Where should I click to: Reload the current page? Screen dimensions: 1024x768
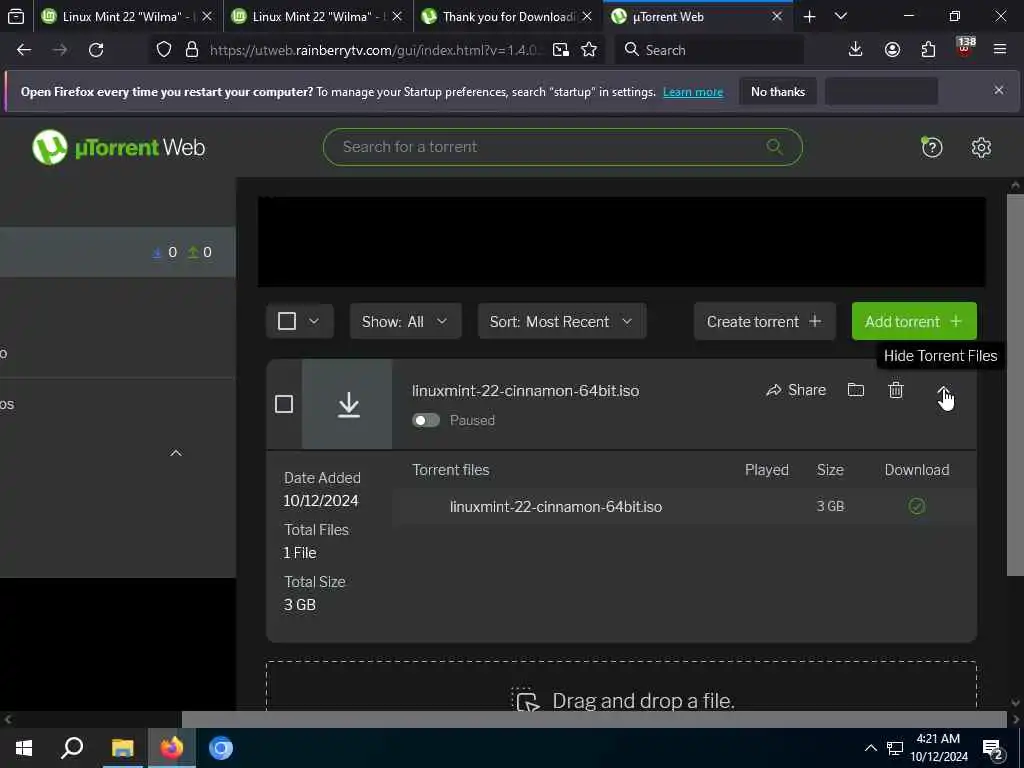pos(96,50)
